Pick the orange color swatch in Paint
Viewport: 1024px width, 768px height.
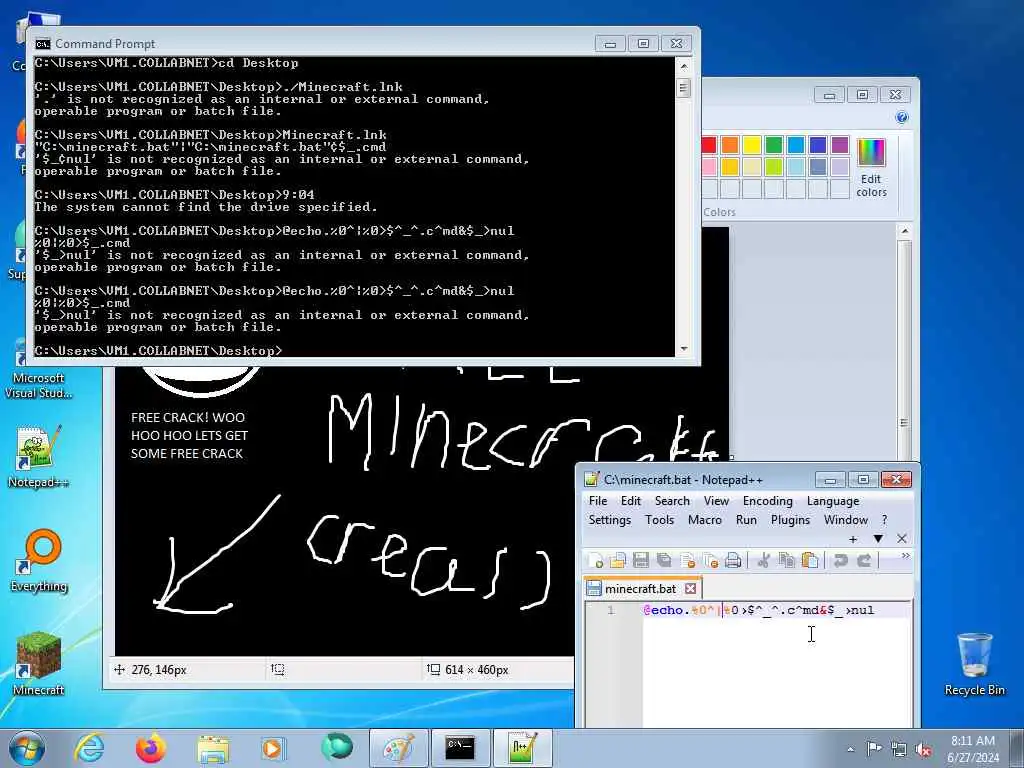click(x=730, y=144)
